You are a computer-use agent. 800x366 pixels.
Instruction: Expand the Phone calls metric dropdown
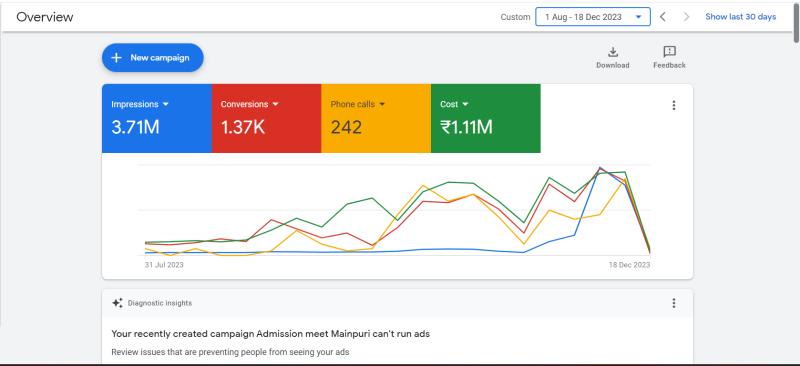click(382, 104)
